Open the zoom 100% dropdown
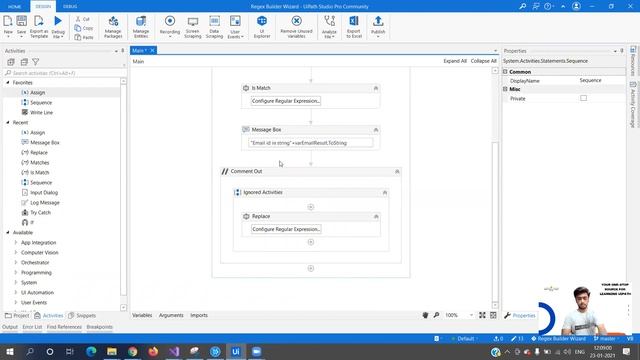The width and height of the screenshot is (640, 360). [471, 315]
